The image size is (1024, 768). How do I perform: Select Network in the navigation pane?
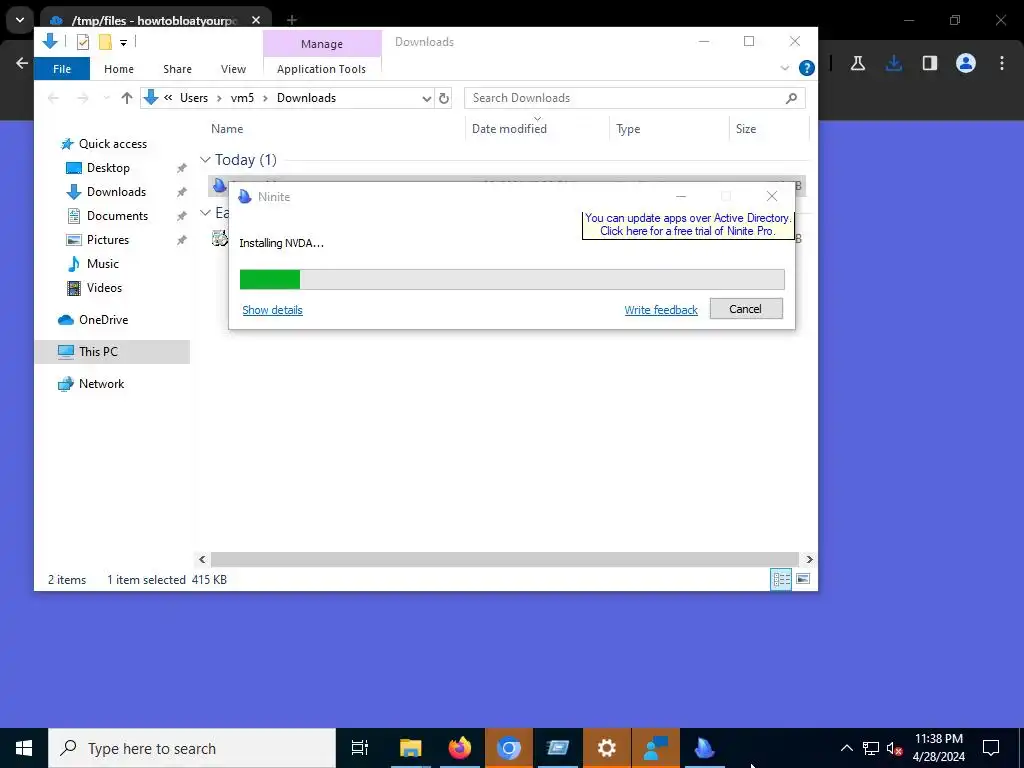coord(101,384)
